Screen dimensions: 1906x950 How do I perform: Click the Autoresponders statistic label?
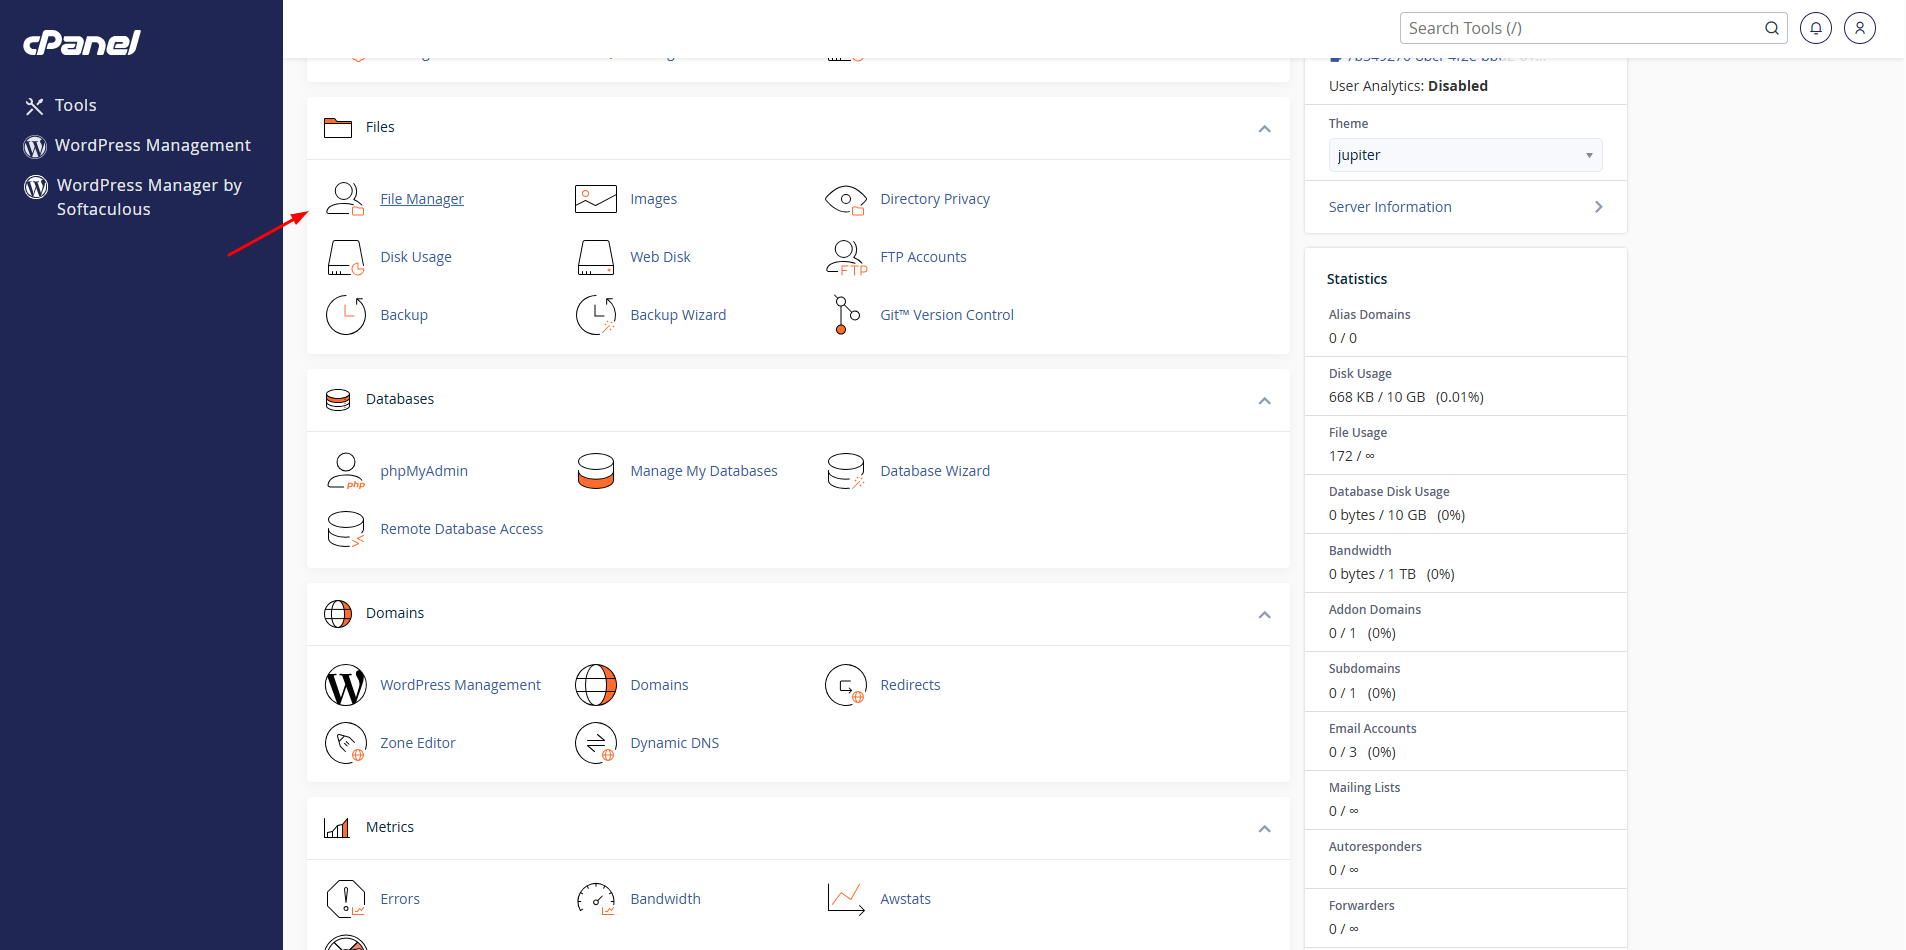[x=1375, y=846]
